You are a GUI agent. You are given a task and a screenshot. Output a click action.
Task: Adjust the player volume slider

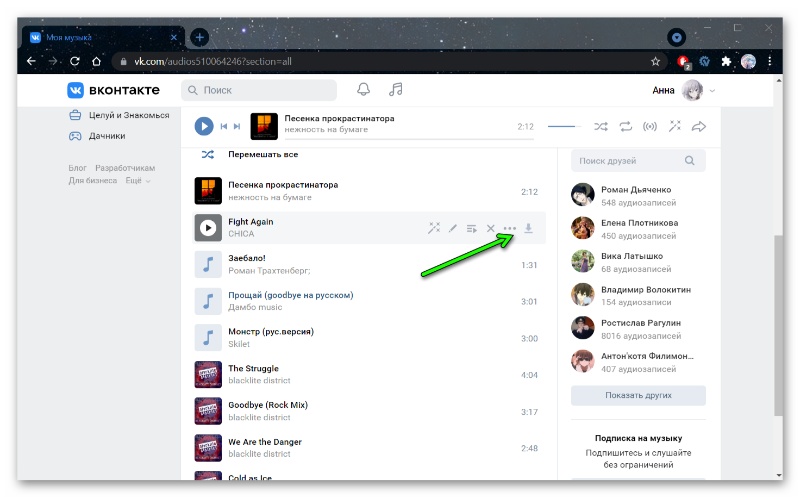click(564, 126)
